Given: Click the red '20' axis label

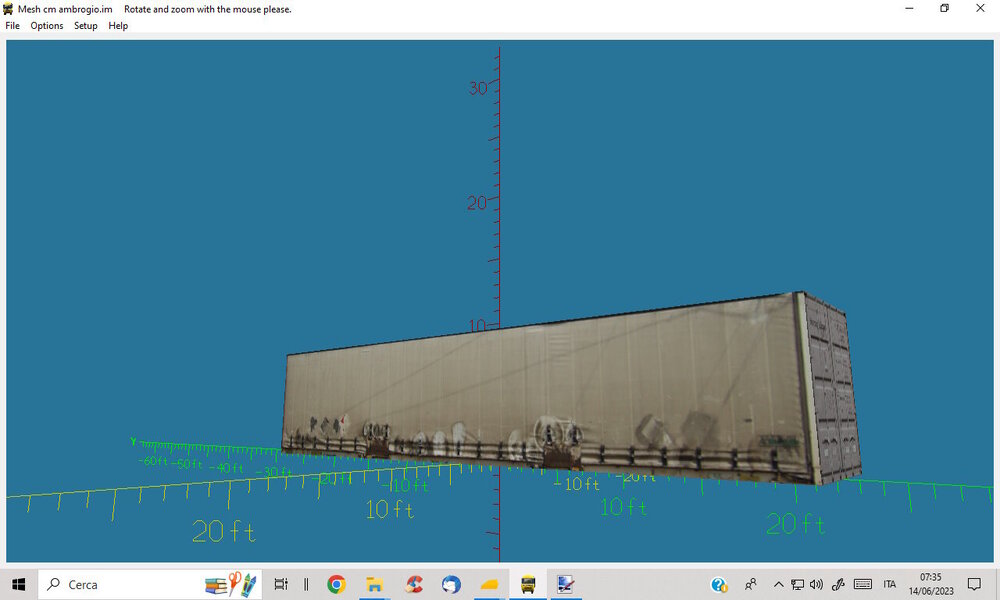Looking at the screenshot, I should [476, 203].
